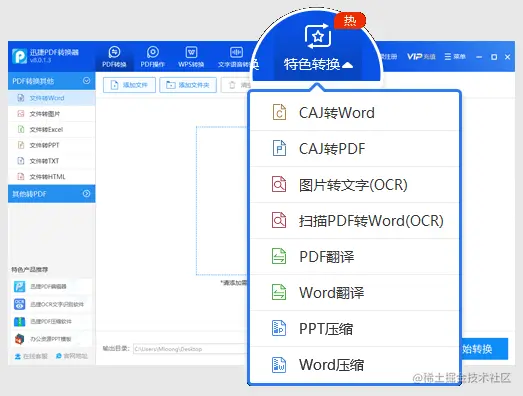Viewport: 523px width, 396px height.
Task: Click the Word翻译 green icon
Action: tap(279, 292)
